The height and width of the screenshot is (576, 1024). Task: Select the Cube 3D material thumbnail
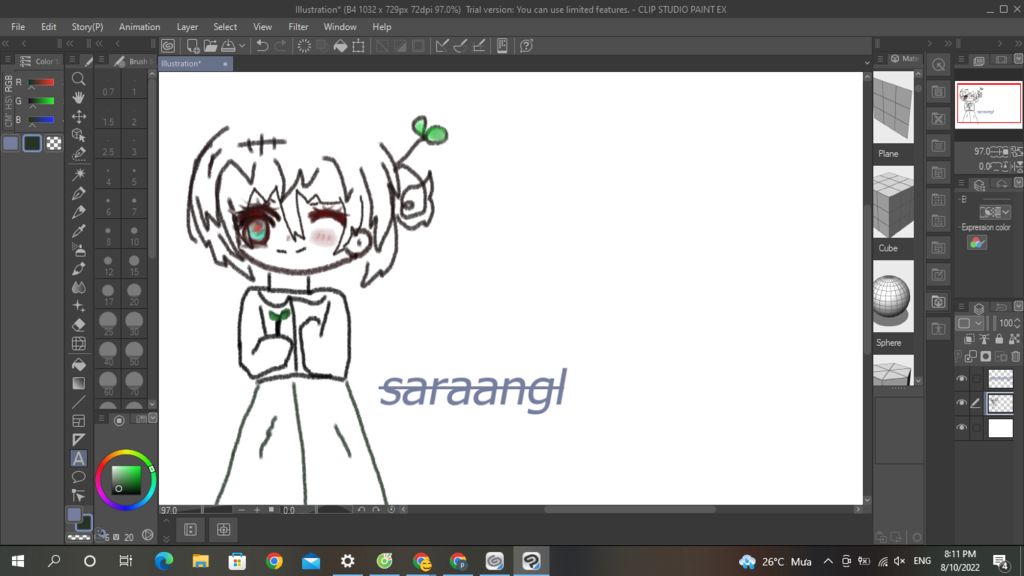893,202
